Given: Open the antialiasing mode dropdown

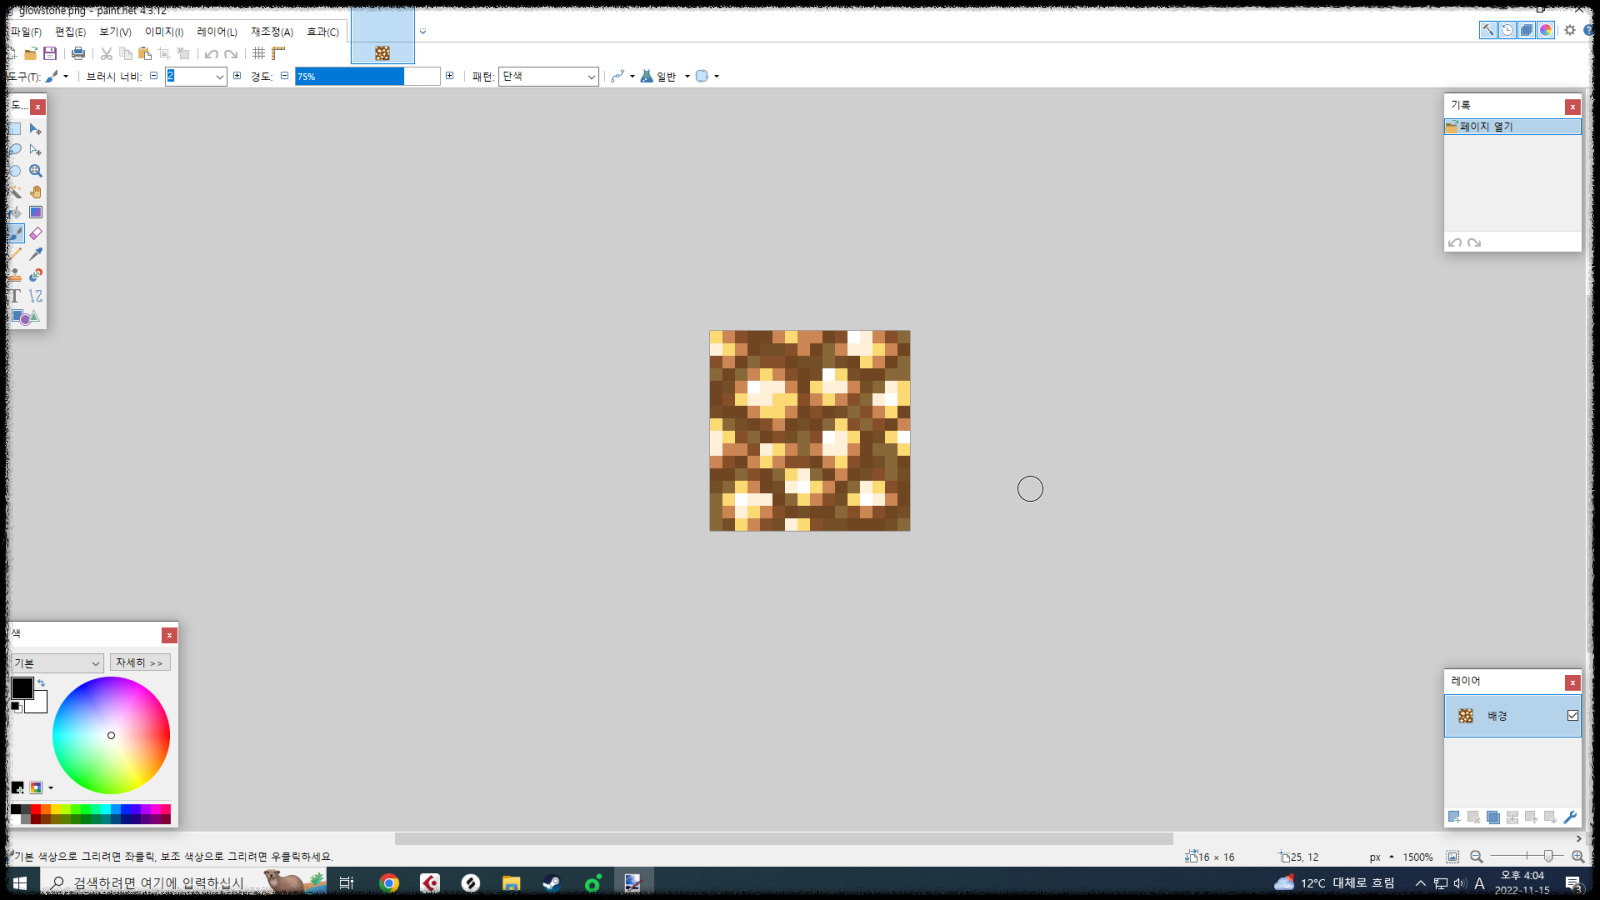Looking at the screenshot, I should coord(623,76).
